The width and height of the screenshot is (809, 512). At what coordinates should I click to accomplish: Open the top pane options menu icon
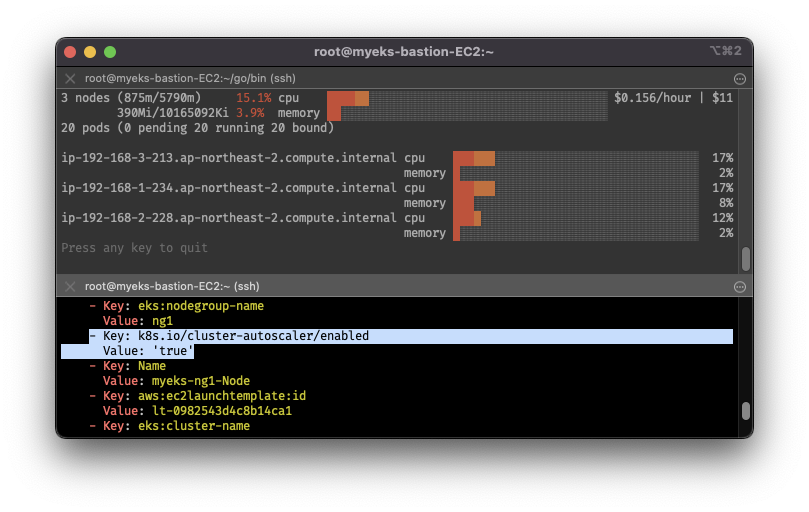tap(739, 79)
